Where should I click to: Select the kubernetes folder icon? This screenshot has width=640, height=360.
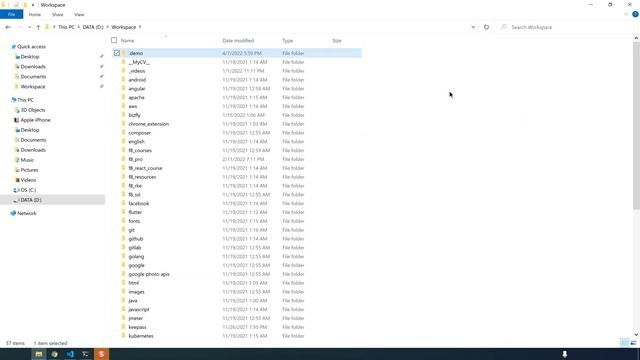pyautogui.click(x=124, y=336)
